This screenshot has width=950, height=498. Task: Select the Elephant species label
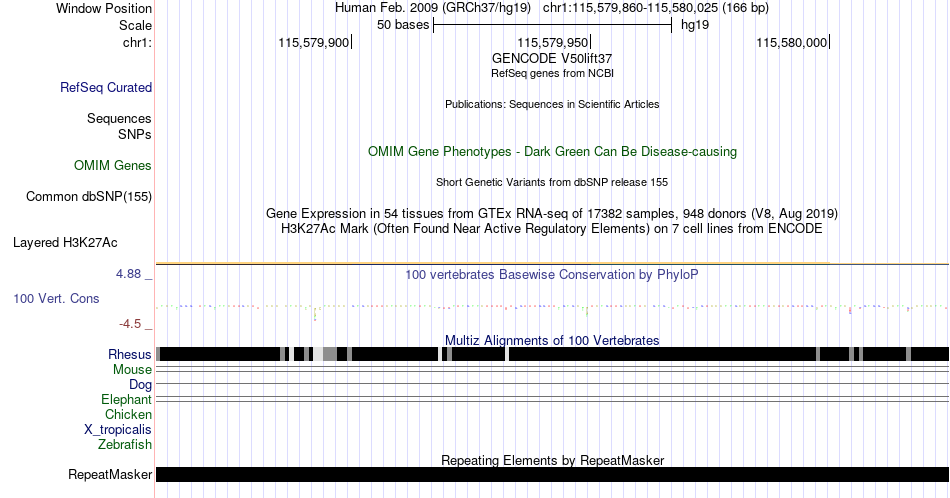pos(127,399)
